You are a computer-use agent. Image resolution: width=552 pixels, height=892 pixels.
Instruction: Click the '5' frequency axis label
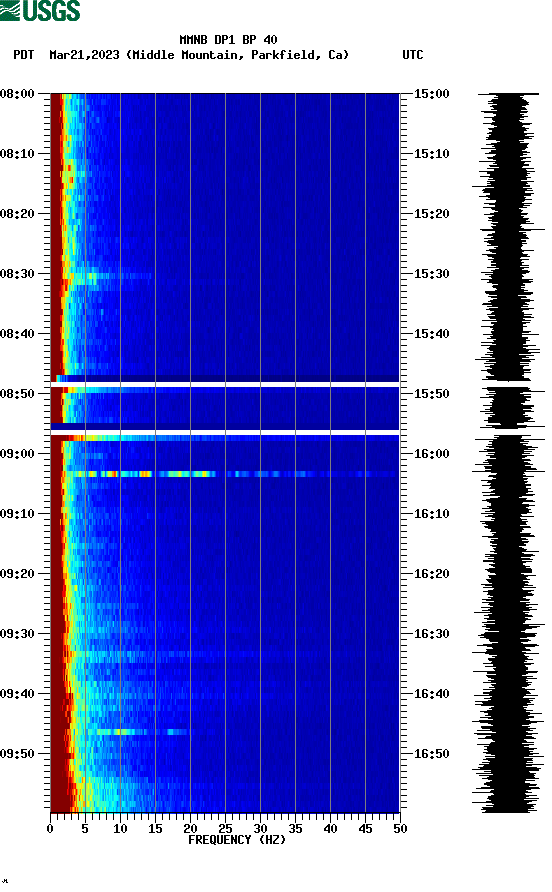click(85, 828)
